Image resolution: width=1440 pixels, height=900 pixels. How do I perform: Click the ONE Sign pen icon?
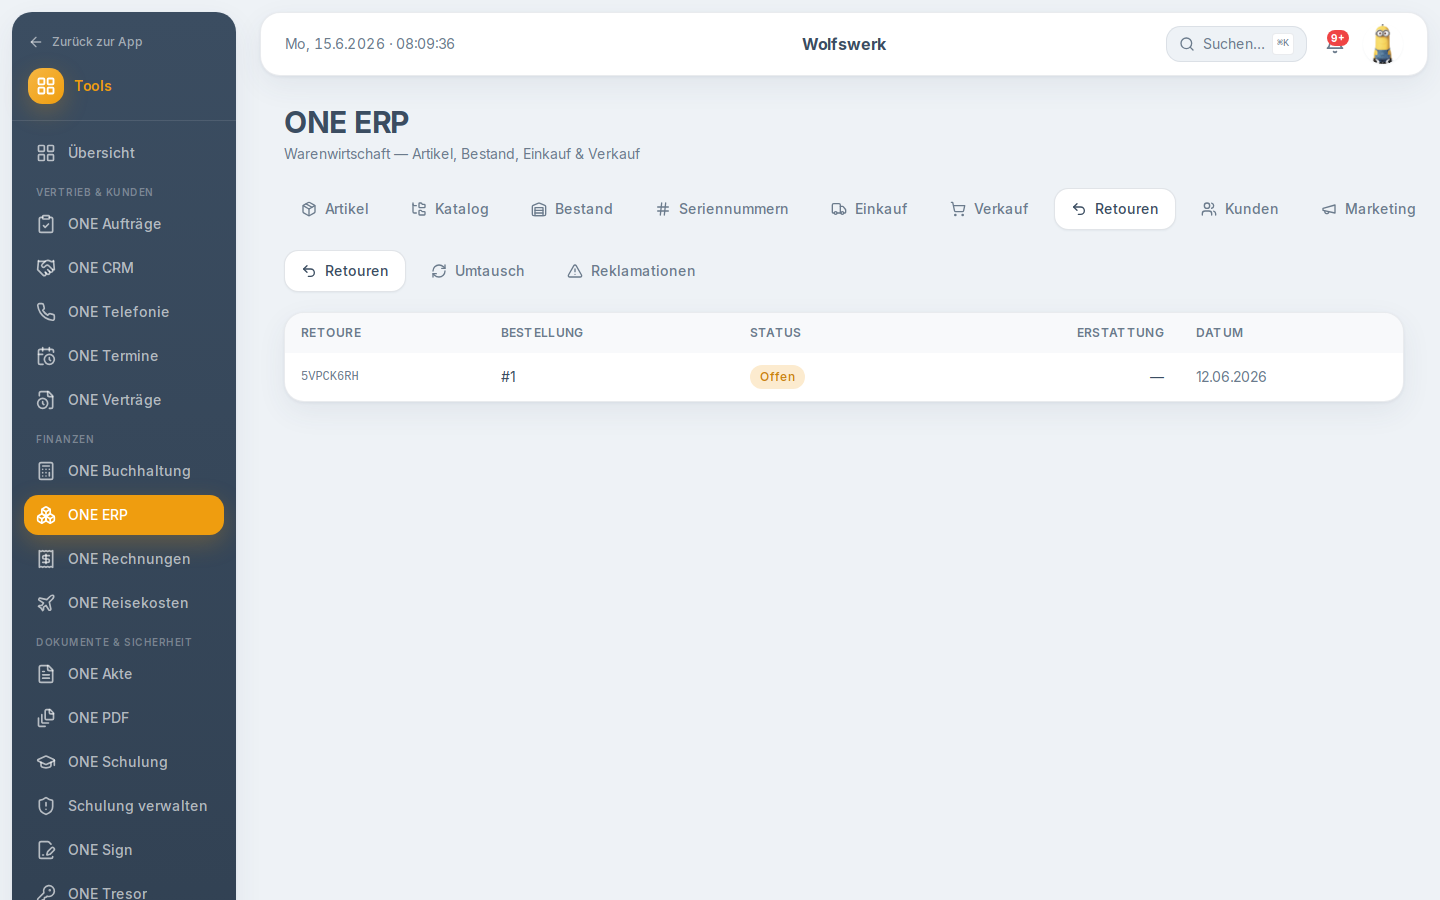[46, 850]
